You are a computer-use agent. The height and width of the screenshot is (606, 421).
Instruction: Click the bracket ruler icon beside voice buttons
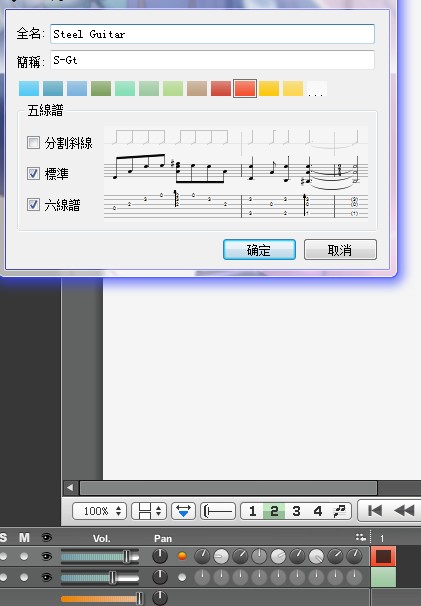point(218,511)
